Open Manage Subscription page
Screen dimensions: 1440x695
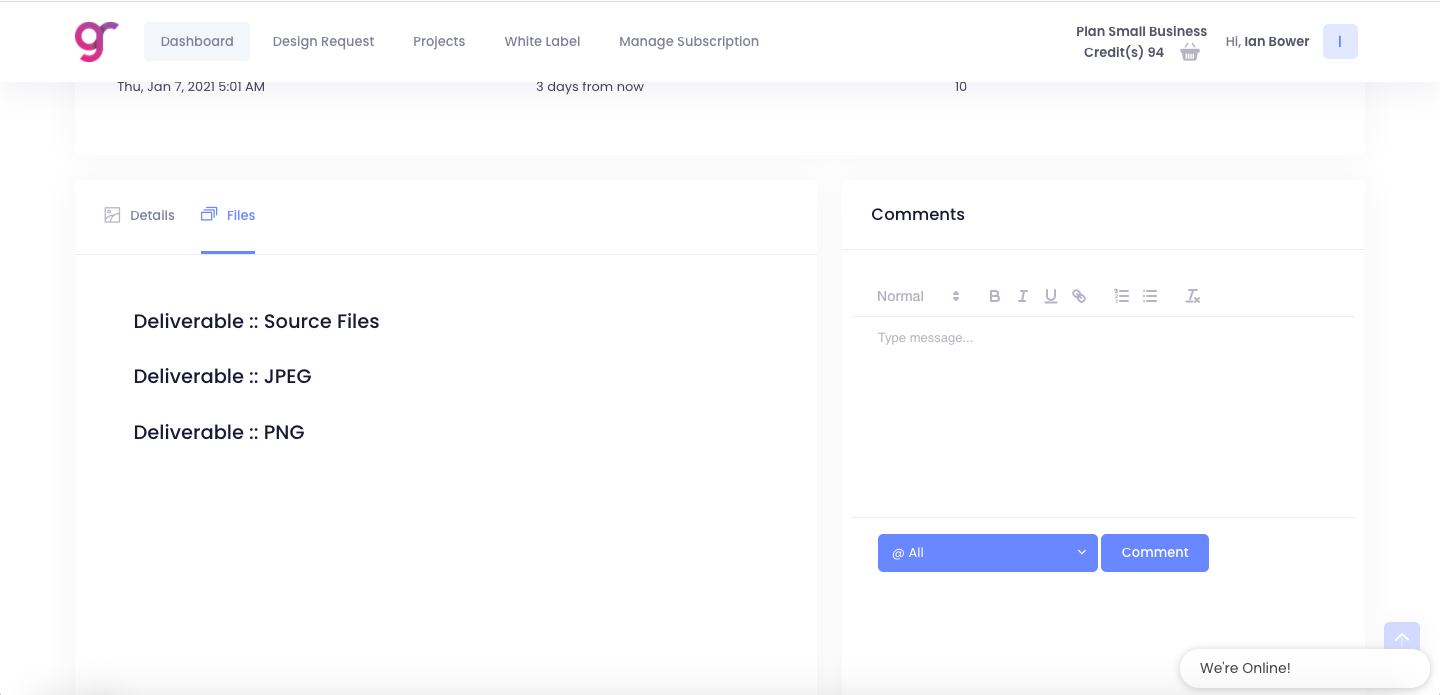689,41
